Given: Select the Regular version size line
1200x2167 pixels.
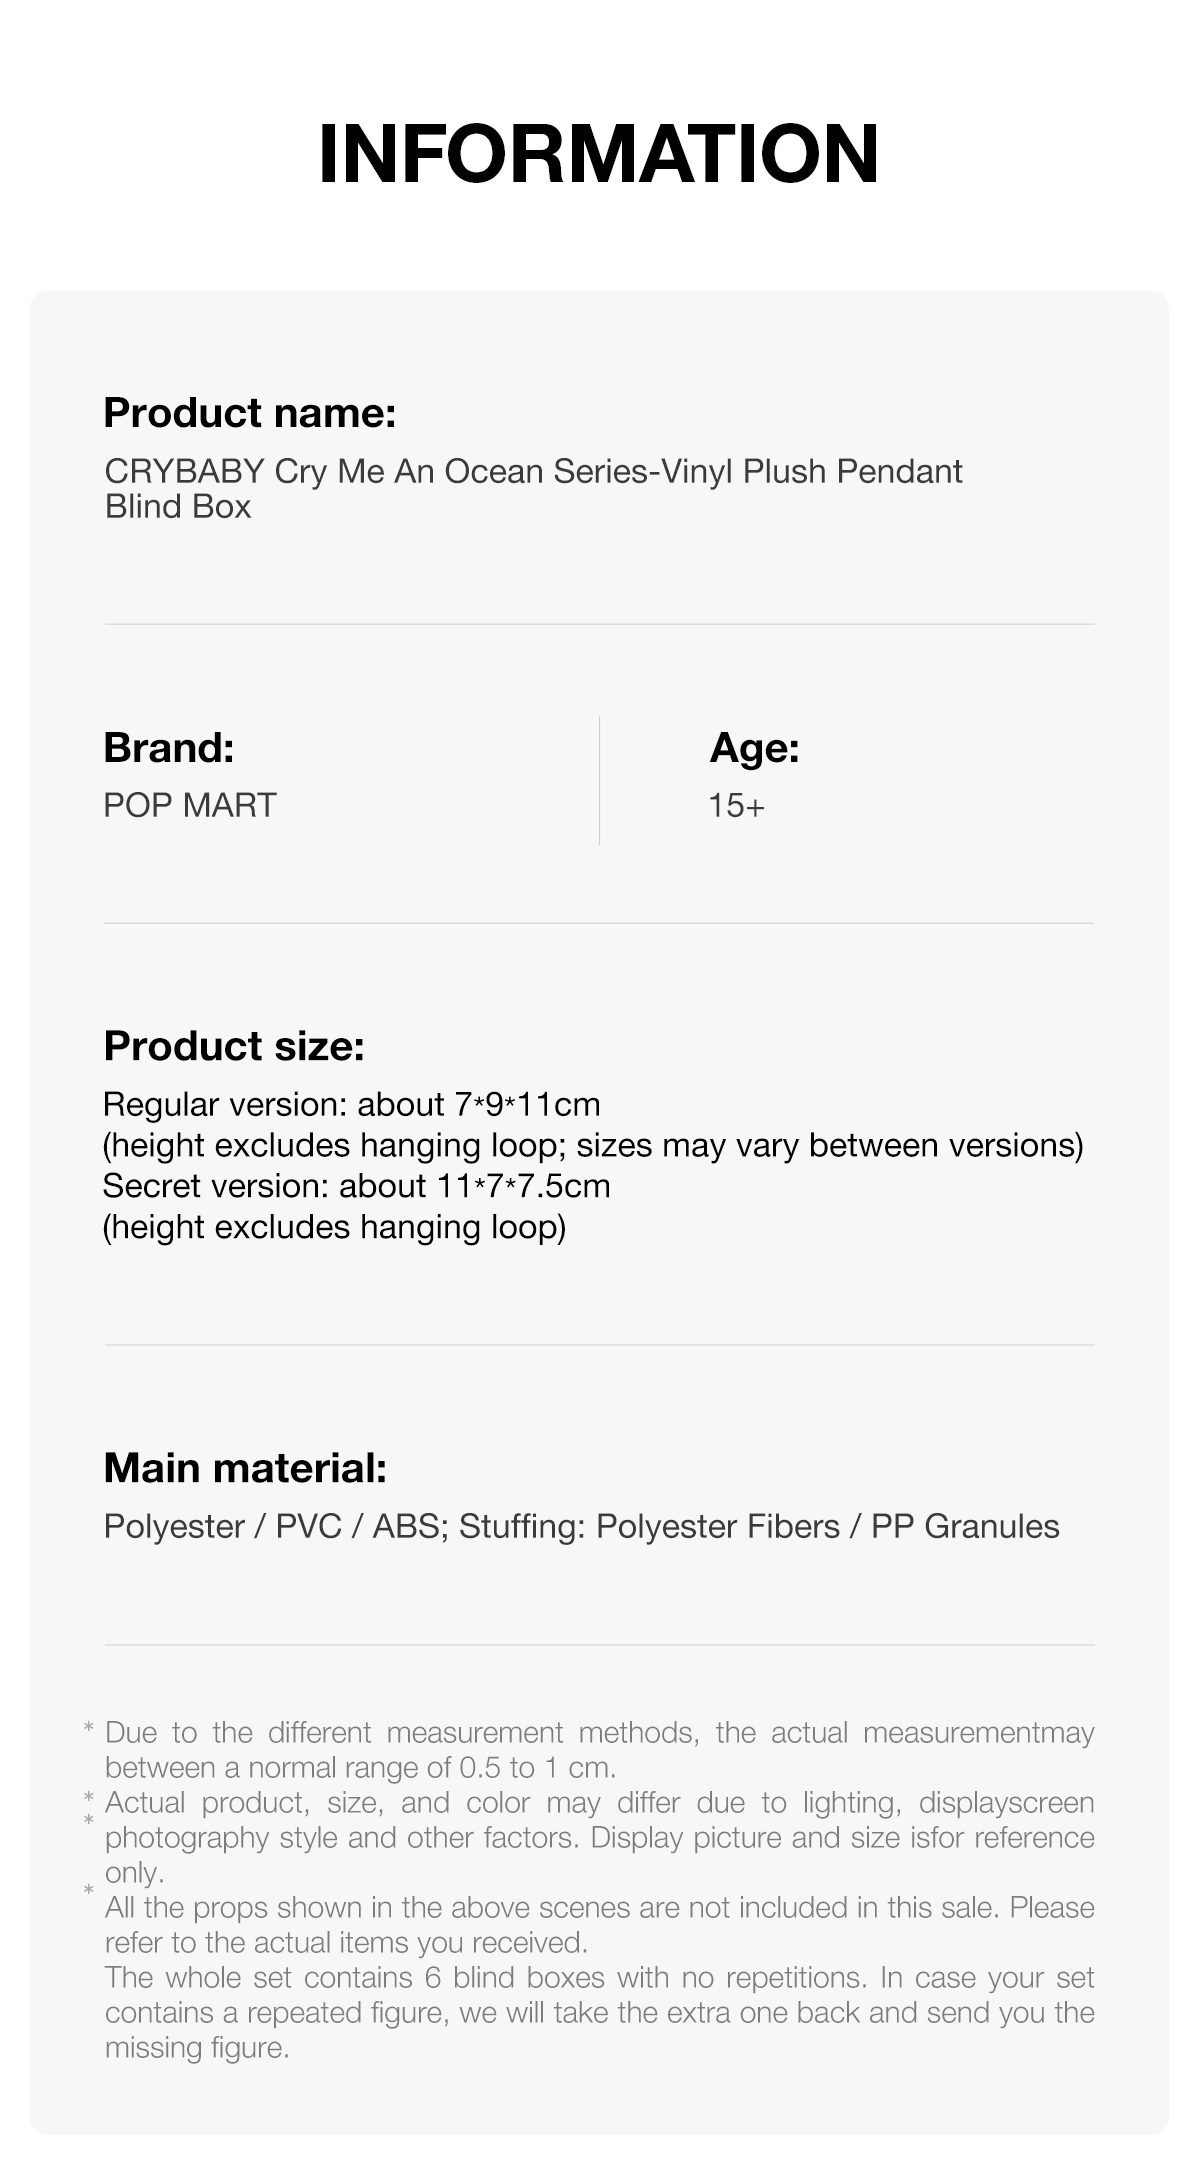Looking at the screenshot, I should click(352, 1105).
